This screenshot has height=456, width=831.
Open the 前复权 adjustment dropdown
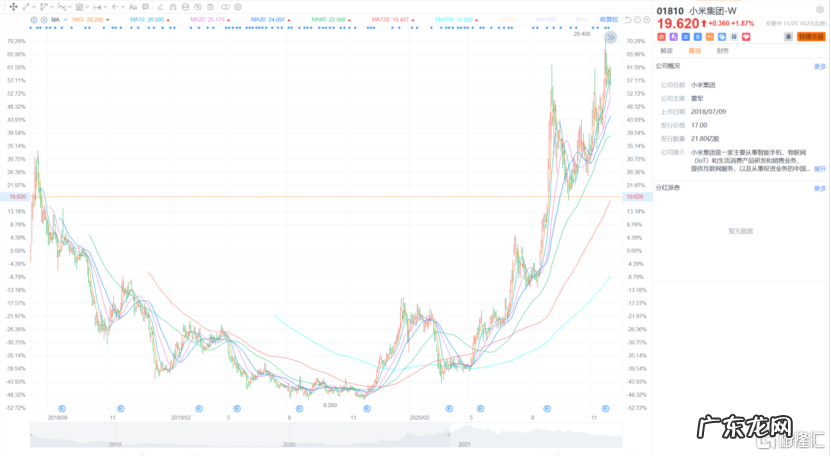609,20
